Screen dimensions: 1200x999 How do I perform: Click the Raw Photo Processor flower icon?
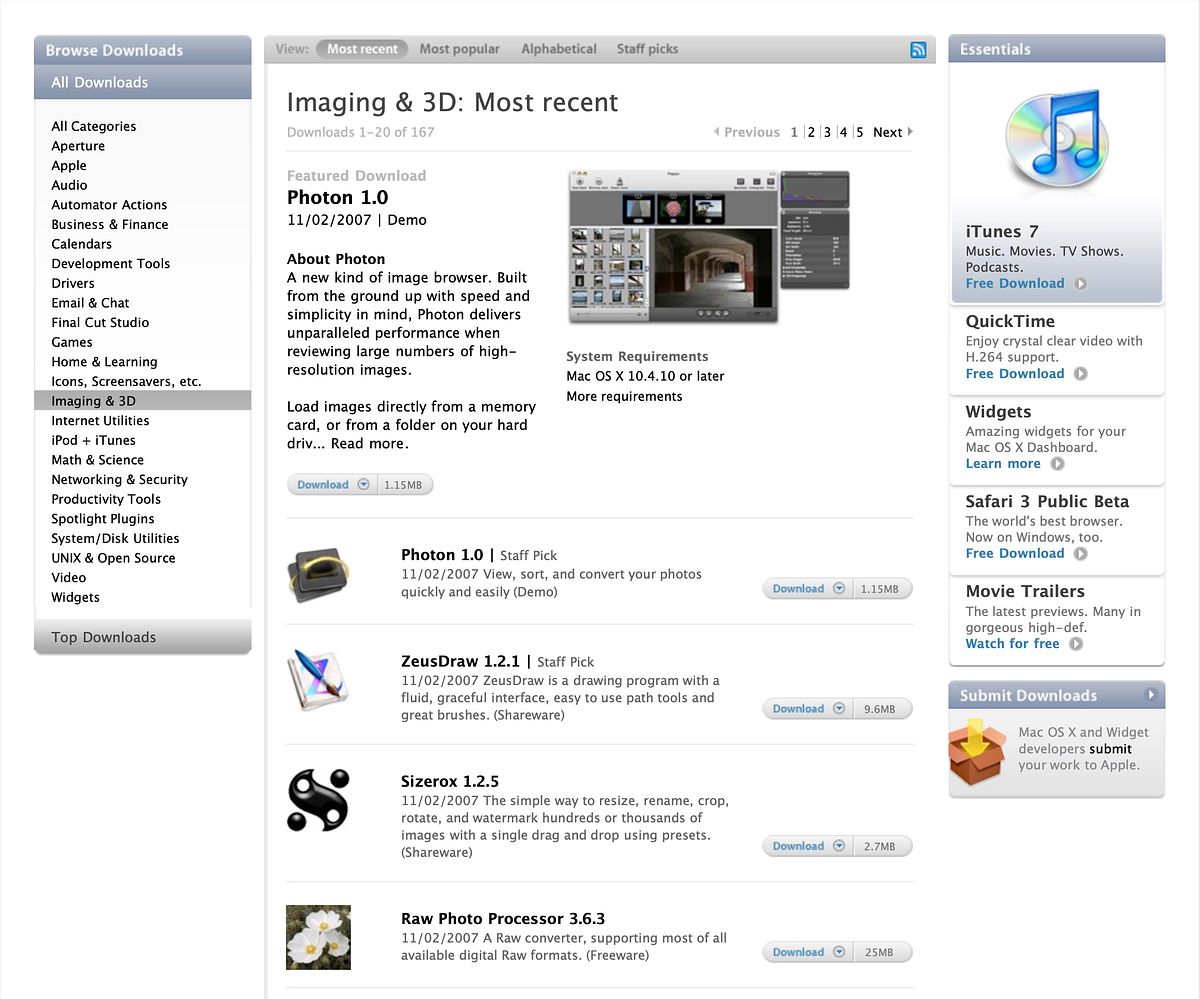point(318,937)
